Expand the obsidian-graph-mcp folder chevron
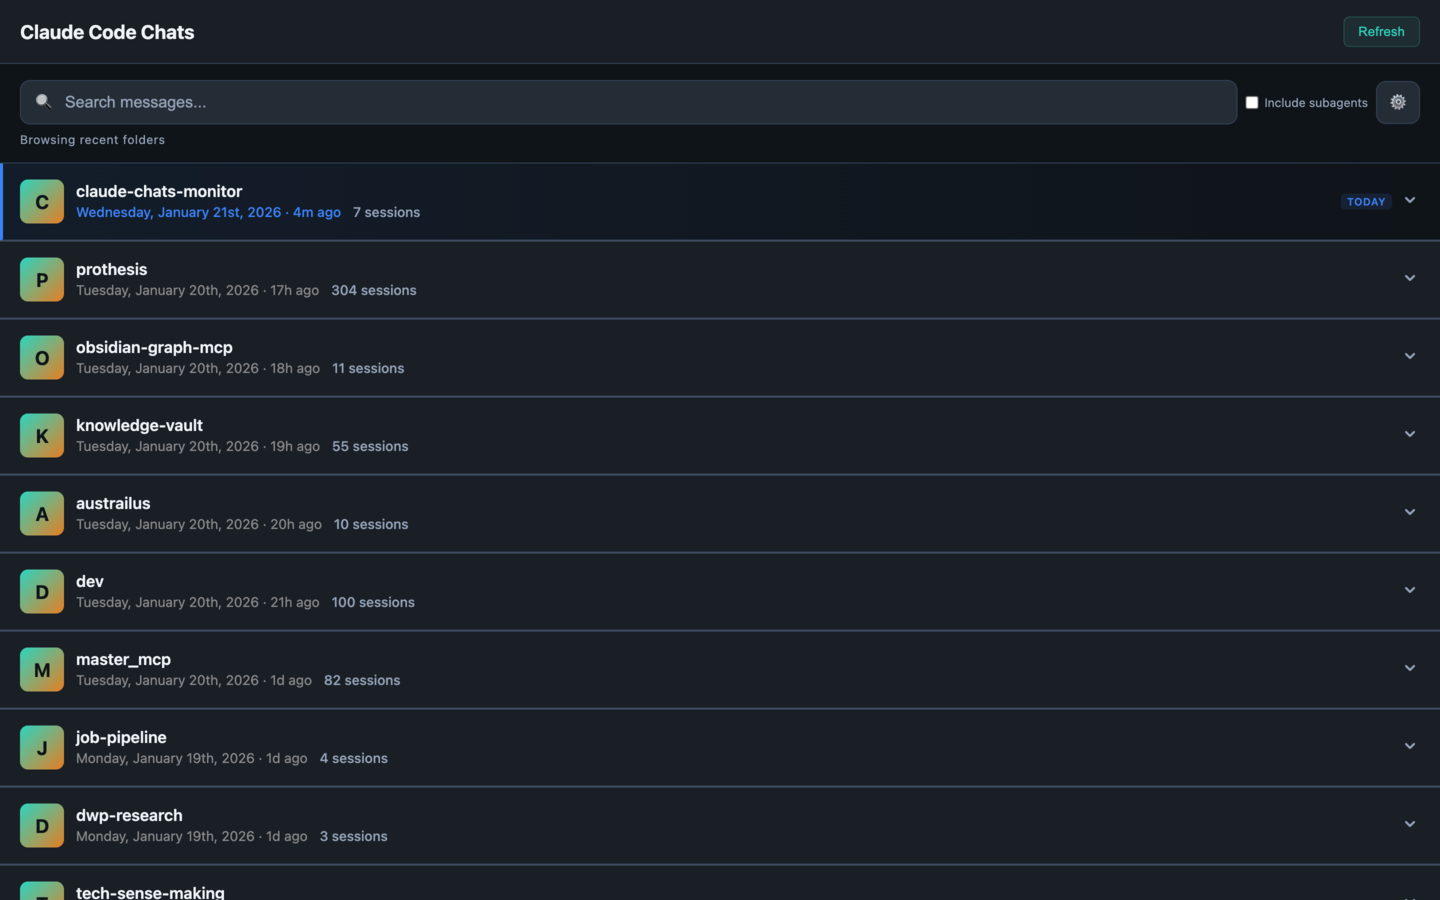Screen dimensions: 1440x900 click(1410, 356)
